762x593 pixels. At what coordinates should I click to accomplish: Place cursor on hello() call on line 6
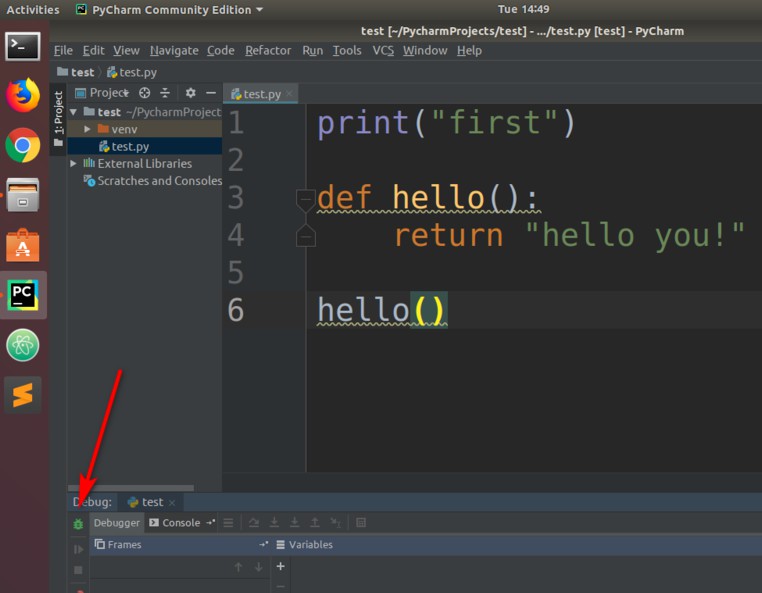(382, 310)
